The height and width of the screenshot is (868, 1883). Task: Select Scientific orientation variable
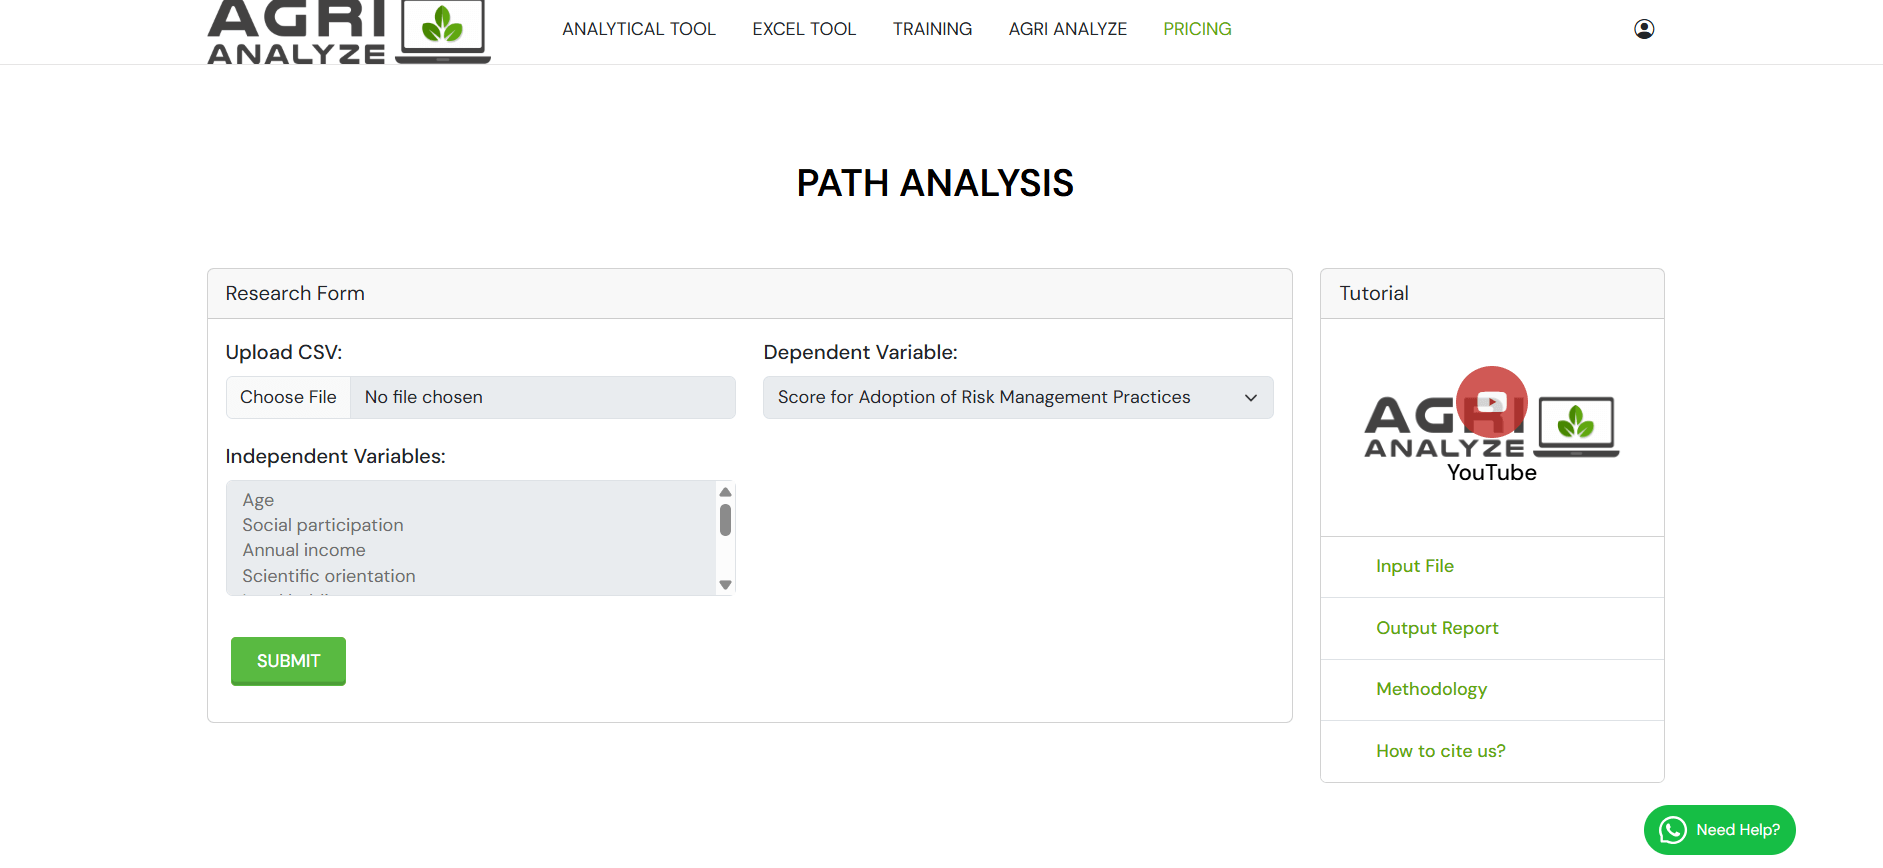click(x=329, y=576)
